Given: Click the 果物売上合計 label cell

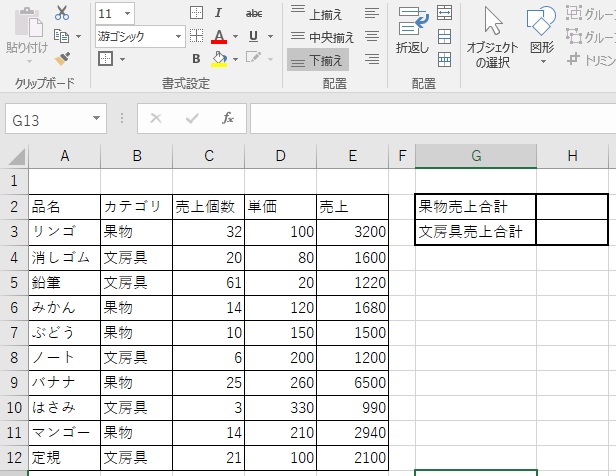Looking at the screenshot, I should (x=476, y=207).
